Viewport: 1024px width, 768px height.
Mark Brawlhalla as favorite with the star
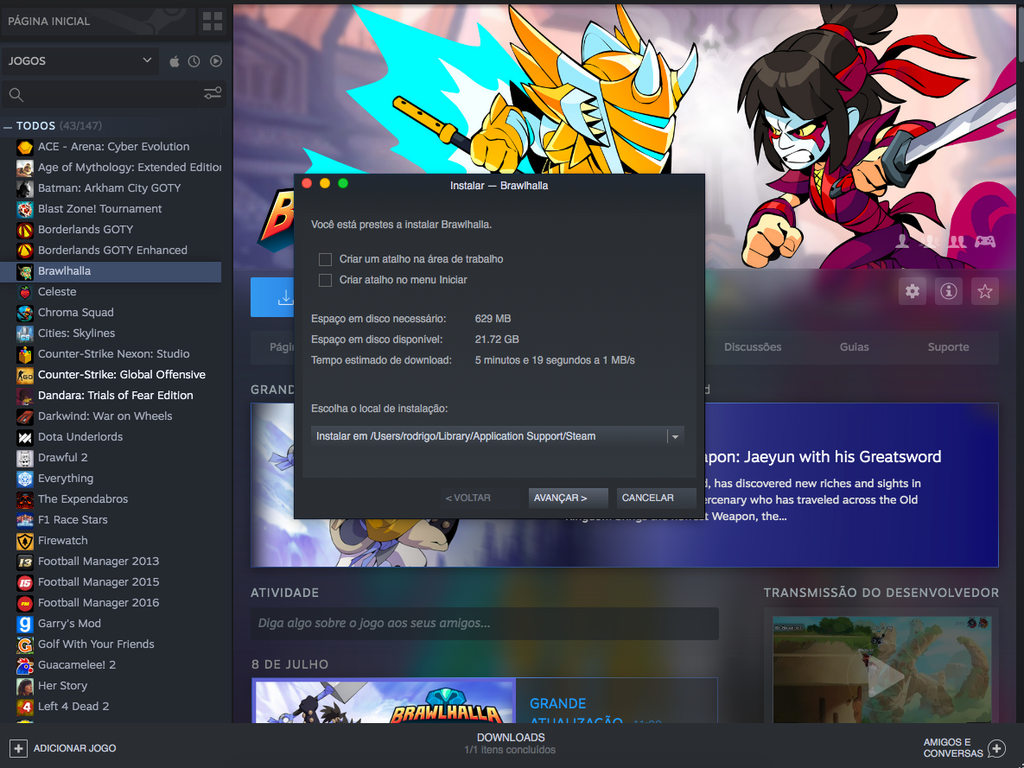[985, 291]
